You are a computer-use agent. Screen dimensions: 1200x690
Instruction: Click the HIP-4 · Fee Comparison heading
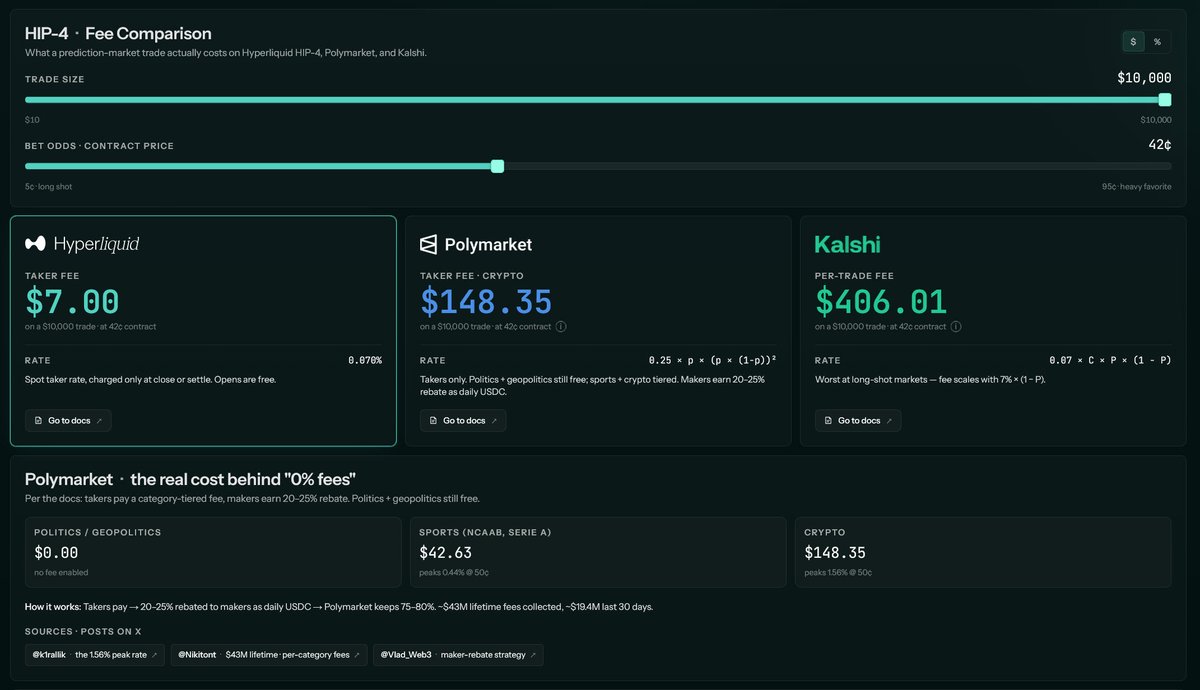pos(118,34)
